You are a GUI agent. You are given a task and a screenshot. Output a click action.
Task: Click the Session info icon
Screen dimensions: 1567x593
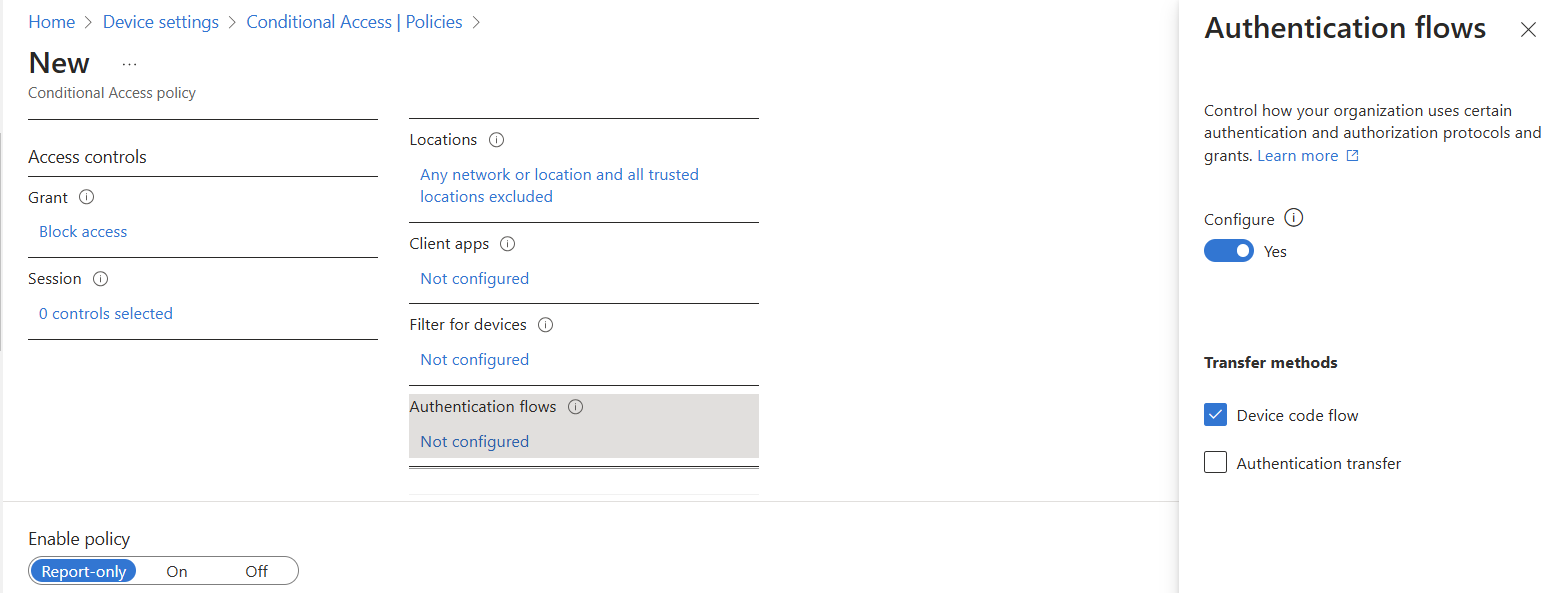pos(100,279)
